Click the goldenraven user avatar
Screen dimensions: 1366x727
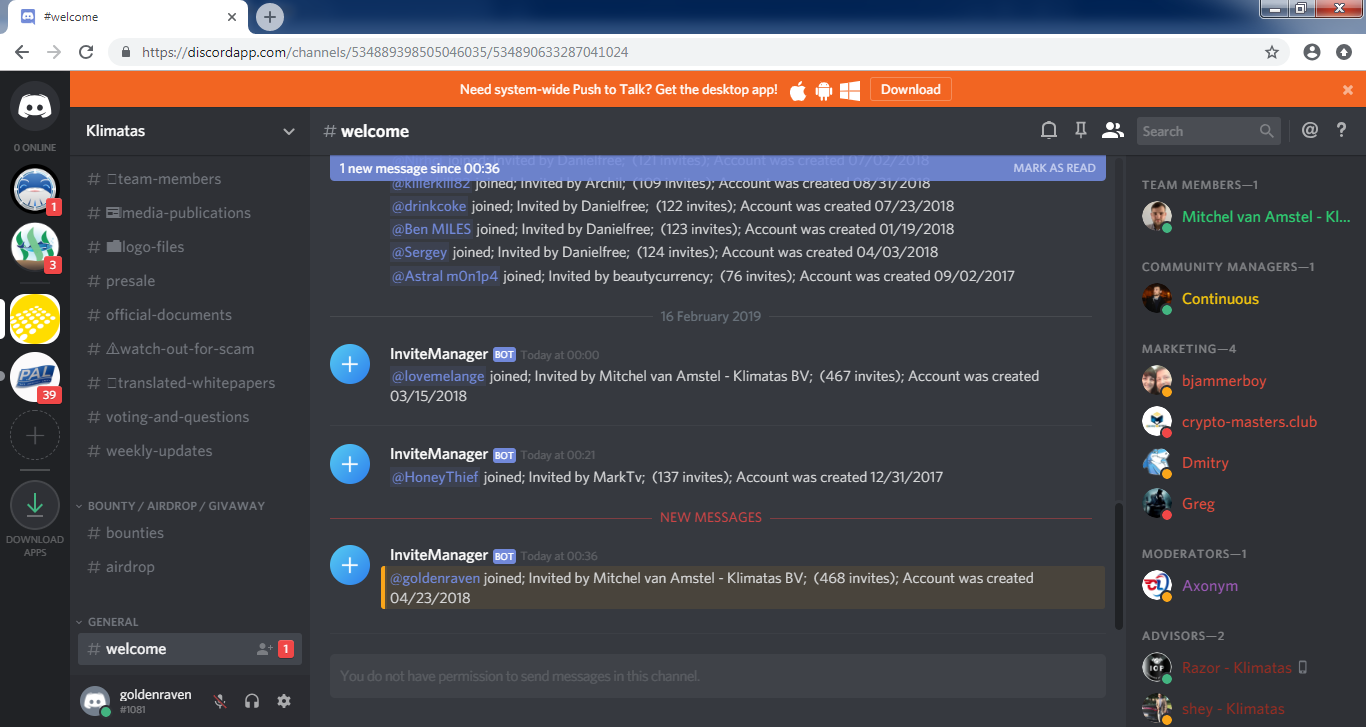(96, 701)
